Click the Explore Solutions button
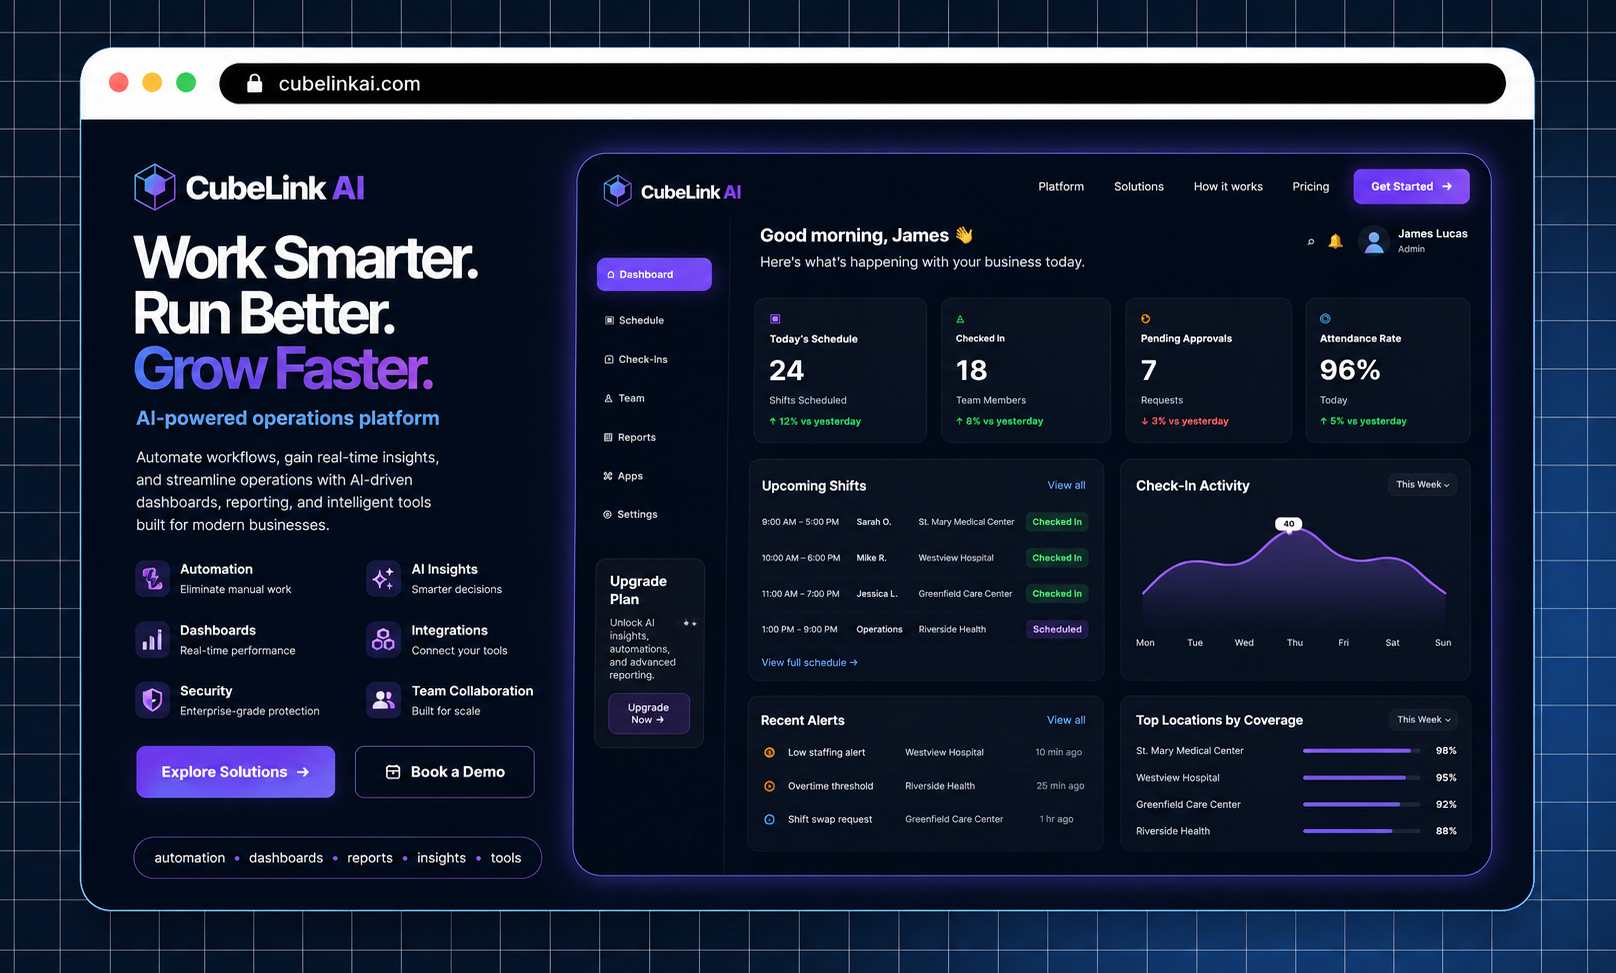The width and height of the screenshot is (1616, 973). (x=235, y=772)
